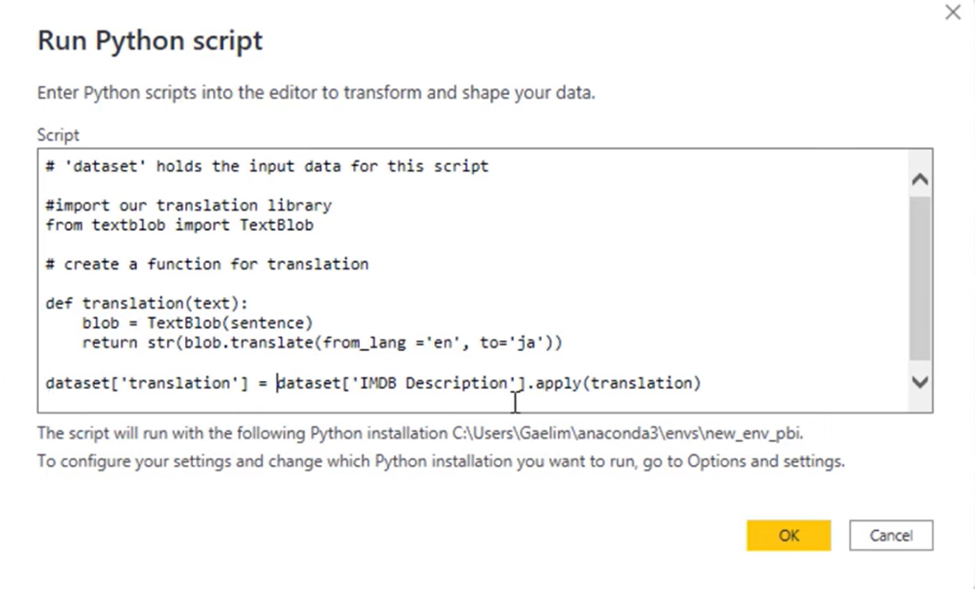The height and width of the screenshot is (589, 975).
Task: Click the "# 'dataset' holds the input data" comment
Action: pyautogui.click(x=267, y=167)
